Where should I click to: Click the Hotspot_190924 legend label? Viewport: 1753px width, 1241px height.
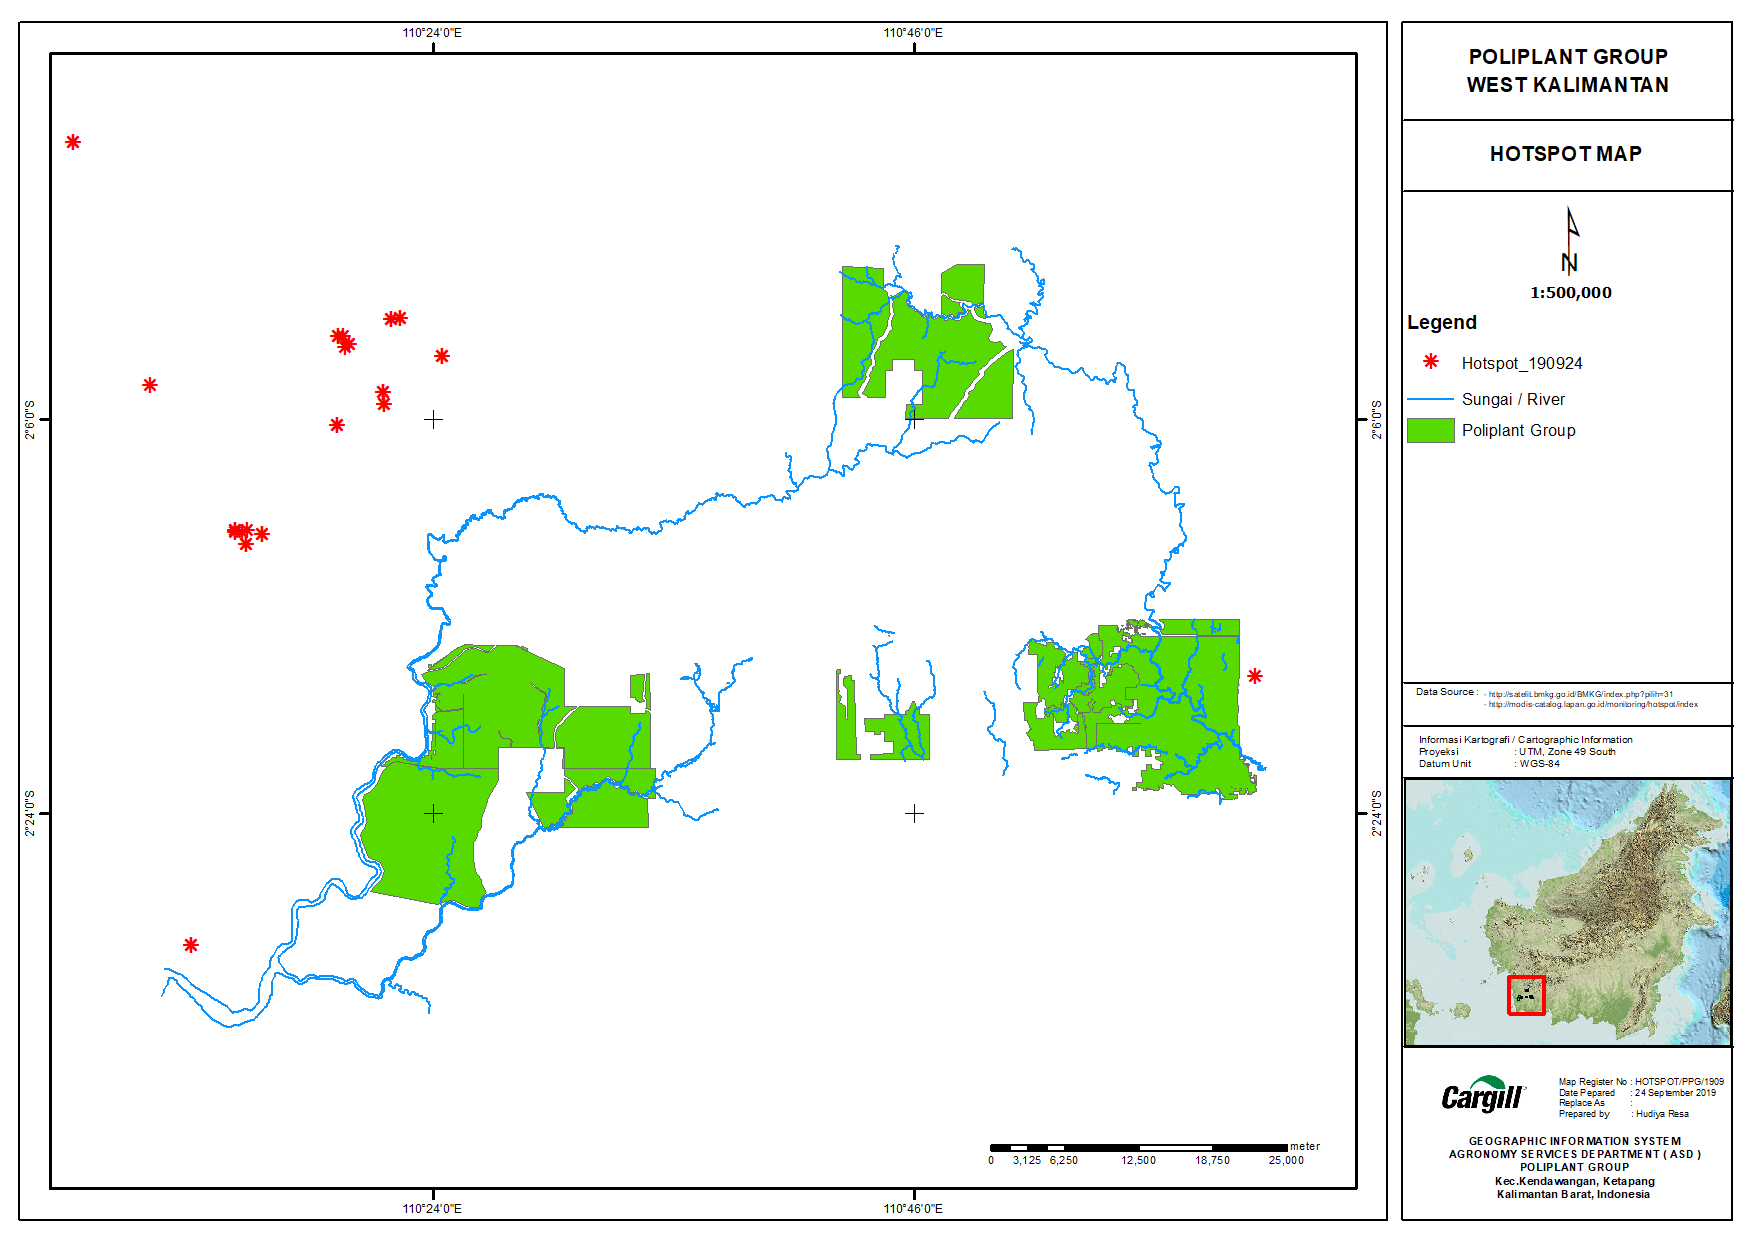pos(1522,363)
